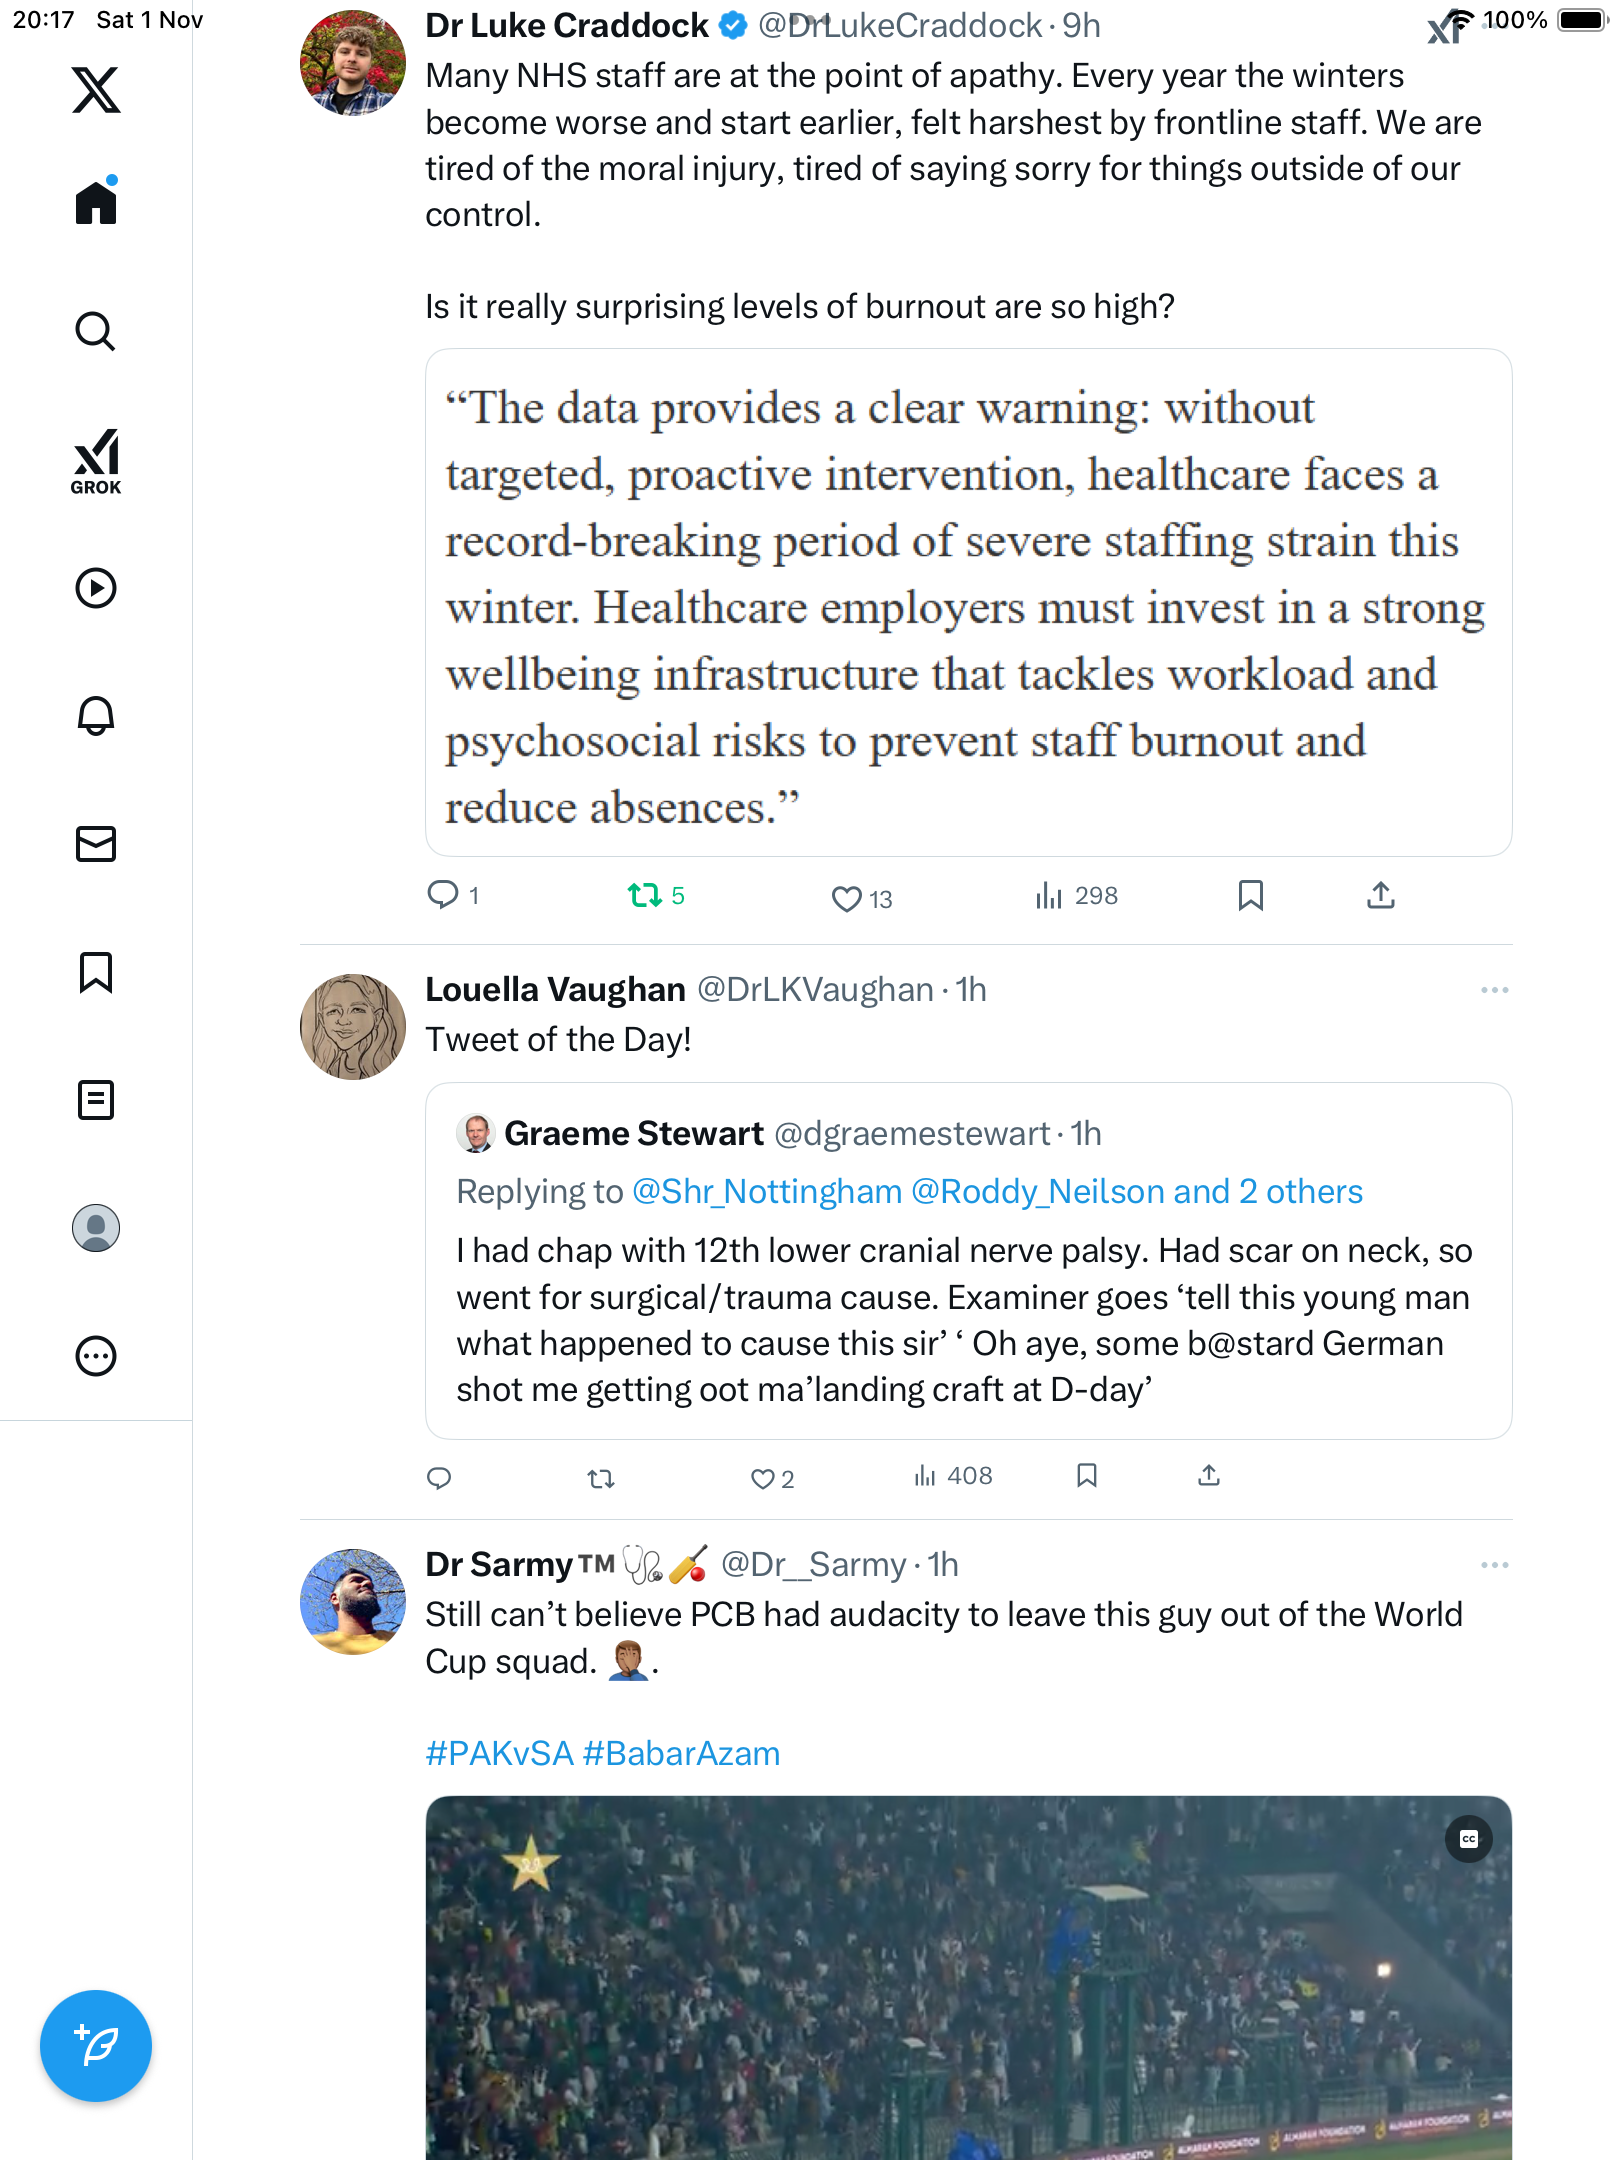Screen dimensions: 1620x2160
Task: Expand the More menu in sidebar
Action: pyautogui.click(x=96, y=1356)
